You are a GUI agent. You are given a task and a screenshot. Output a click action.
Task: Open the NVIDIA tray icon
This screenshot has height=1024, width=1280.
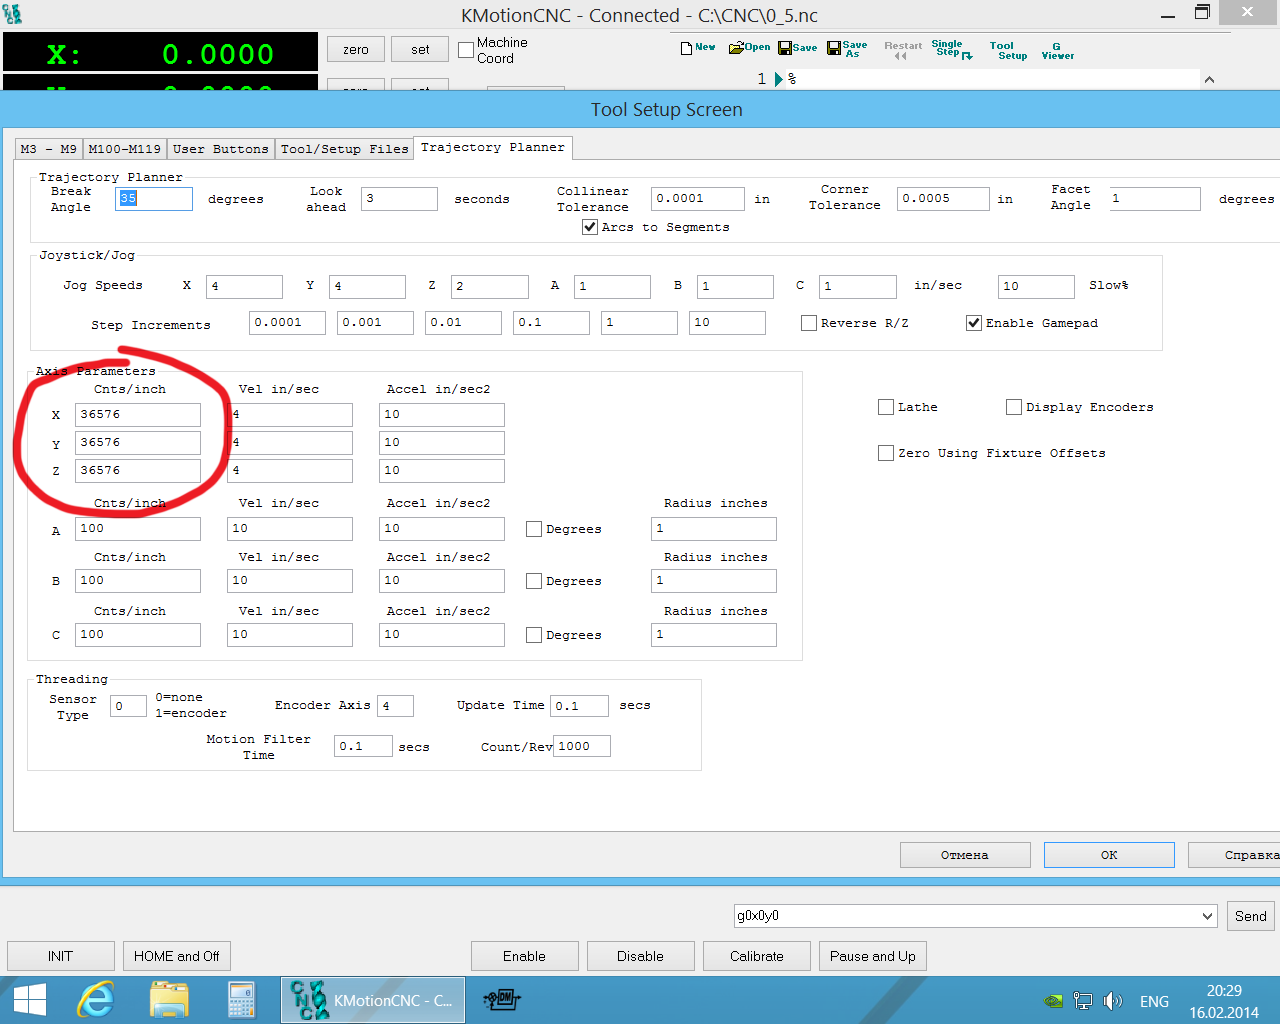tap(1053, 1001)
